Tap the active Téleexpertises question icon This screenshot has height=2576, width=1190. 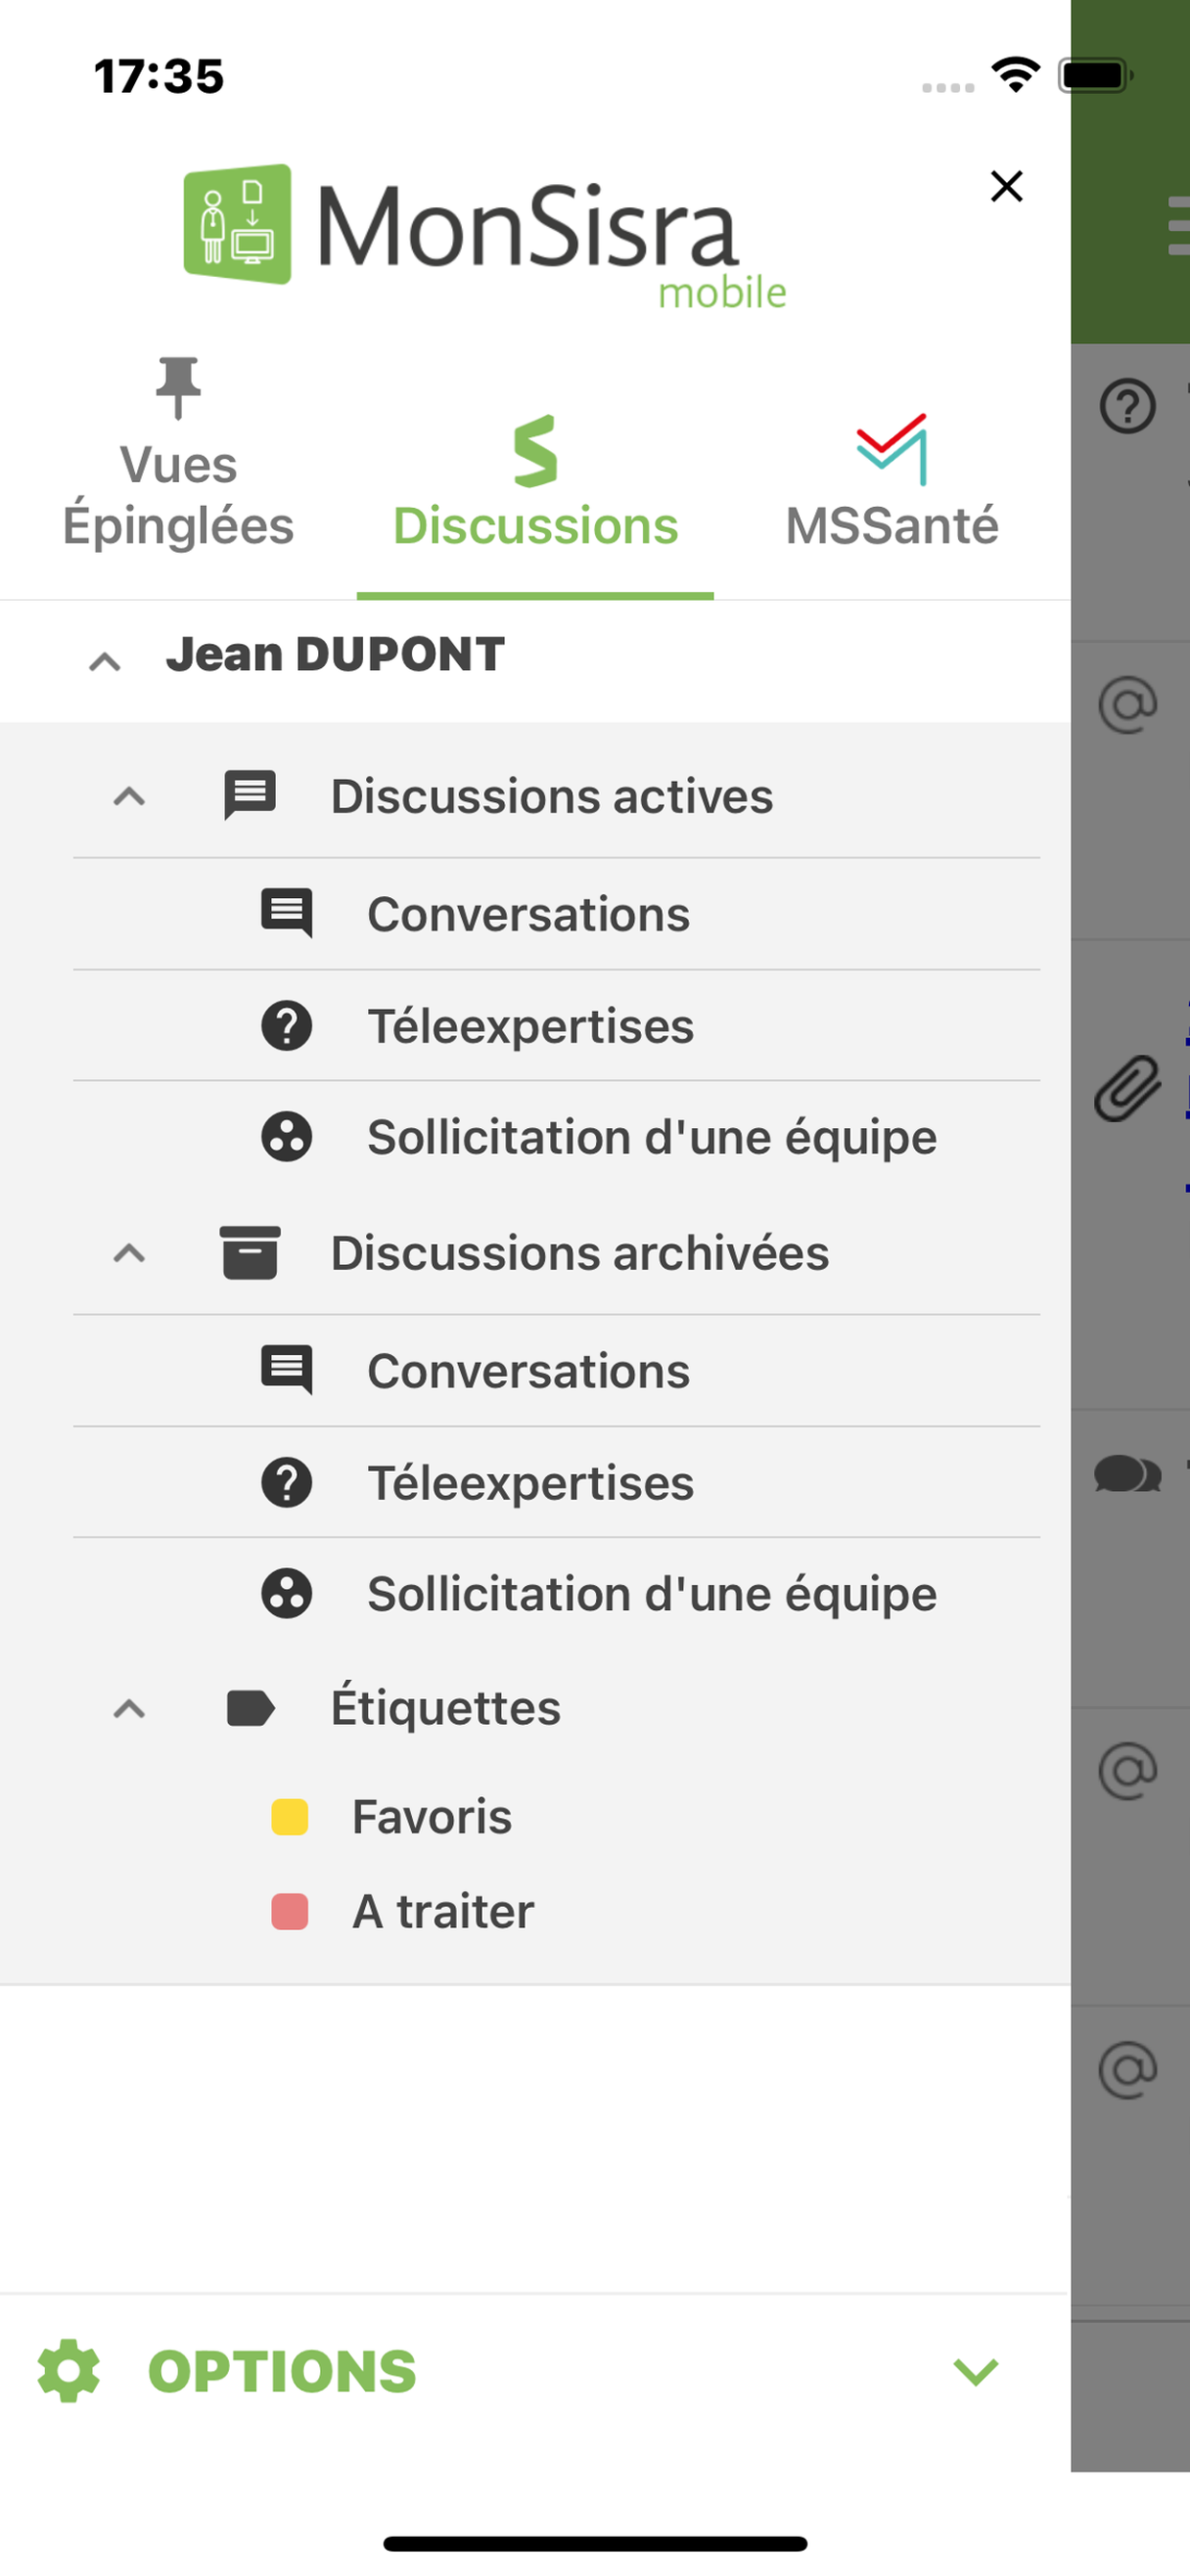287,1026
